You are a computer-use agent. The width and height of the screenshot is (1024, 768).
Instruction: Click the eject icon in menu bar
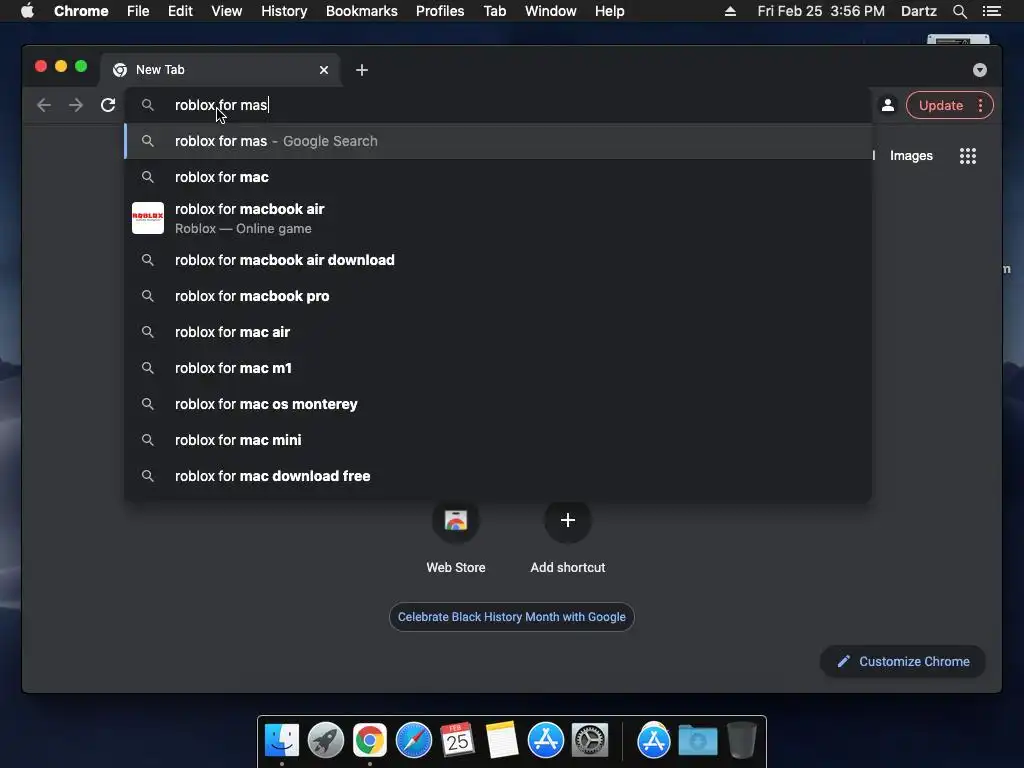pos(730,11)
